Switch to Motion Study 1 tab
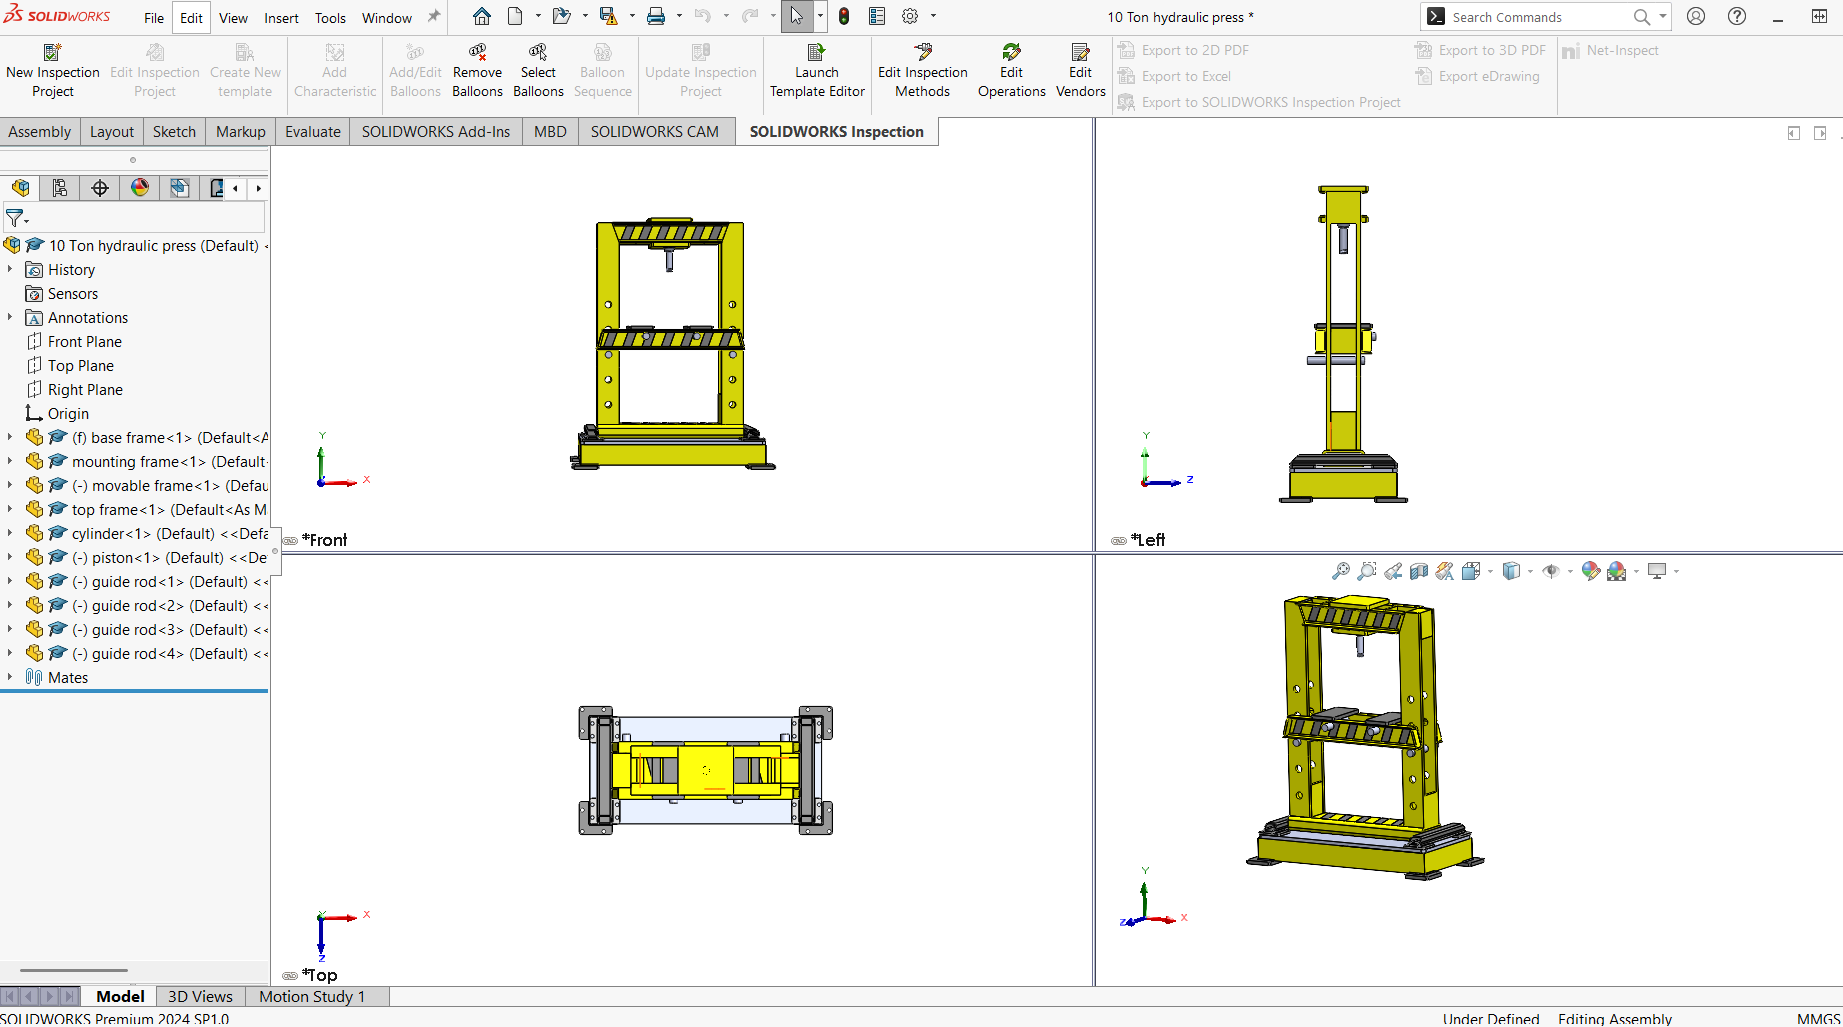The height and width of the screenshot is (1027, 1843). click(x=312, y=996)
